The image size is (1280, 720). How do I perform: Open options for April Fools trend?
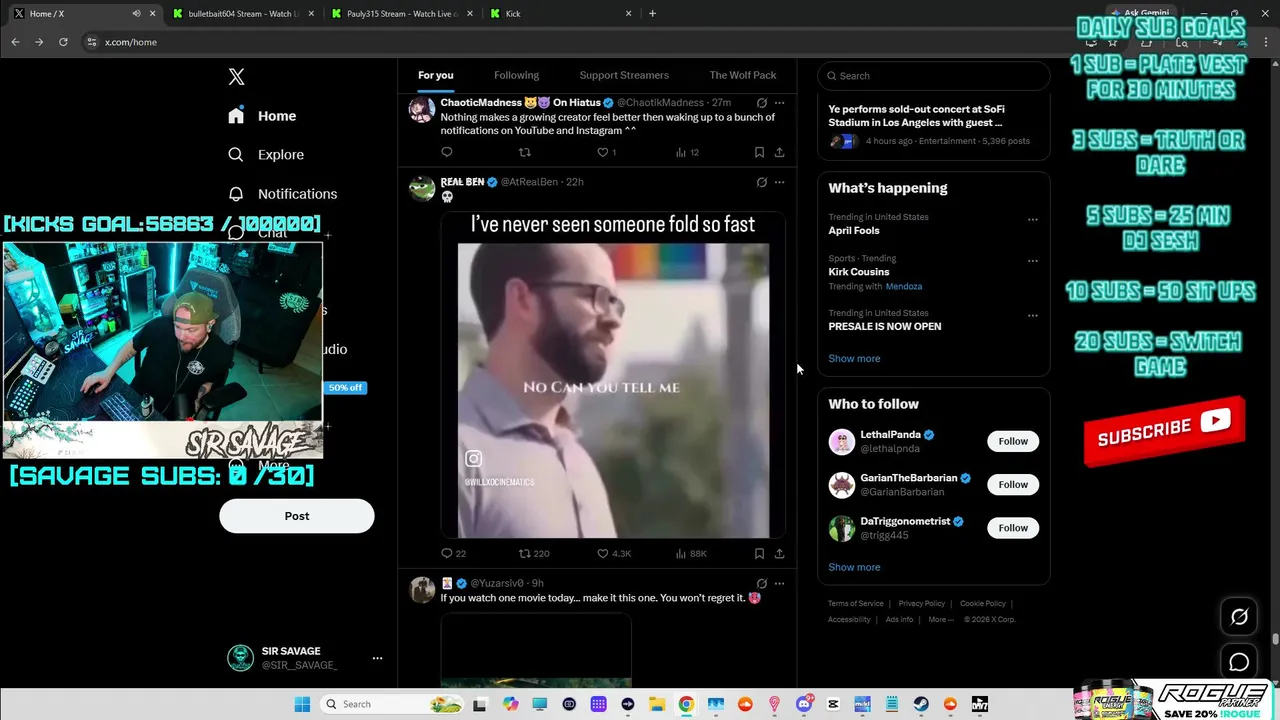1033,220
